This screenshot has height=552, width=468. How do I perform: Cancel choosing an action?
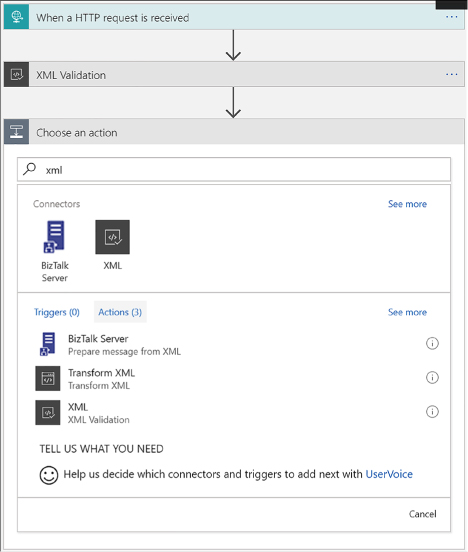(x=422, y=514)
